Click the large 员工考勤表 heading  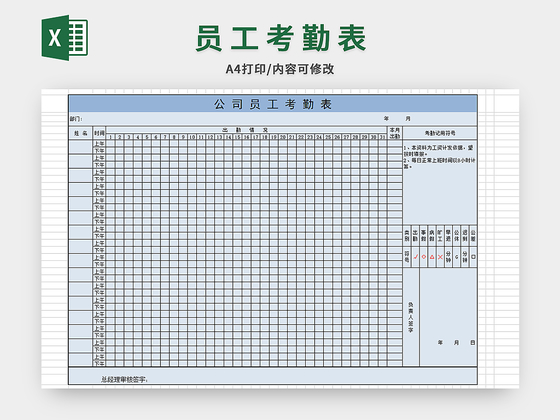280,38
